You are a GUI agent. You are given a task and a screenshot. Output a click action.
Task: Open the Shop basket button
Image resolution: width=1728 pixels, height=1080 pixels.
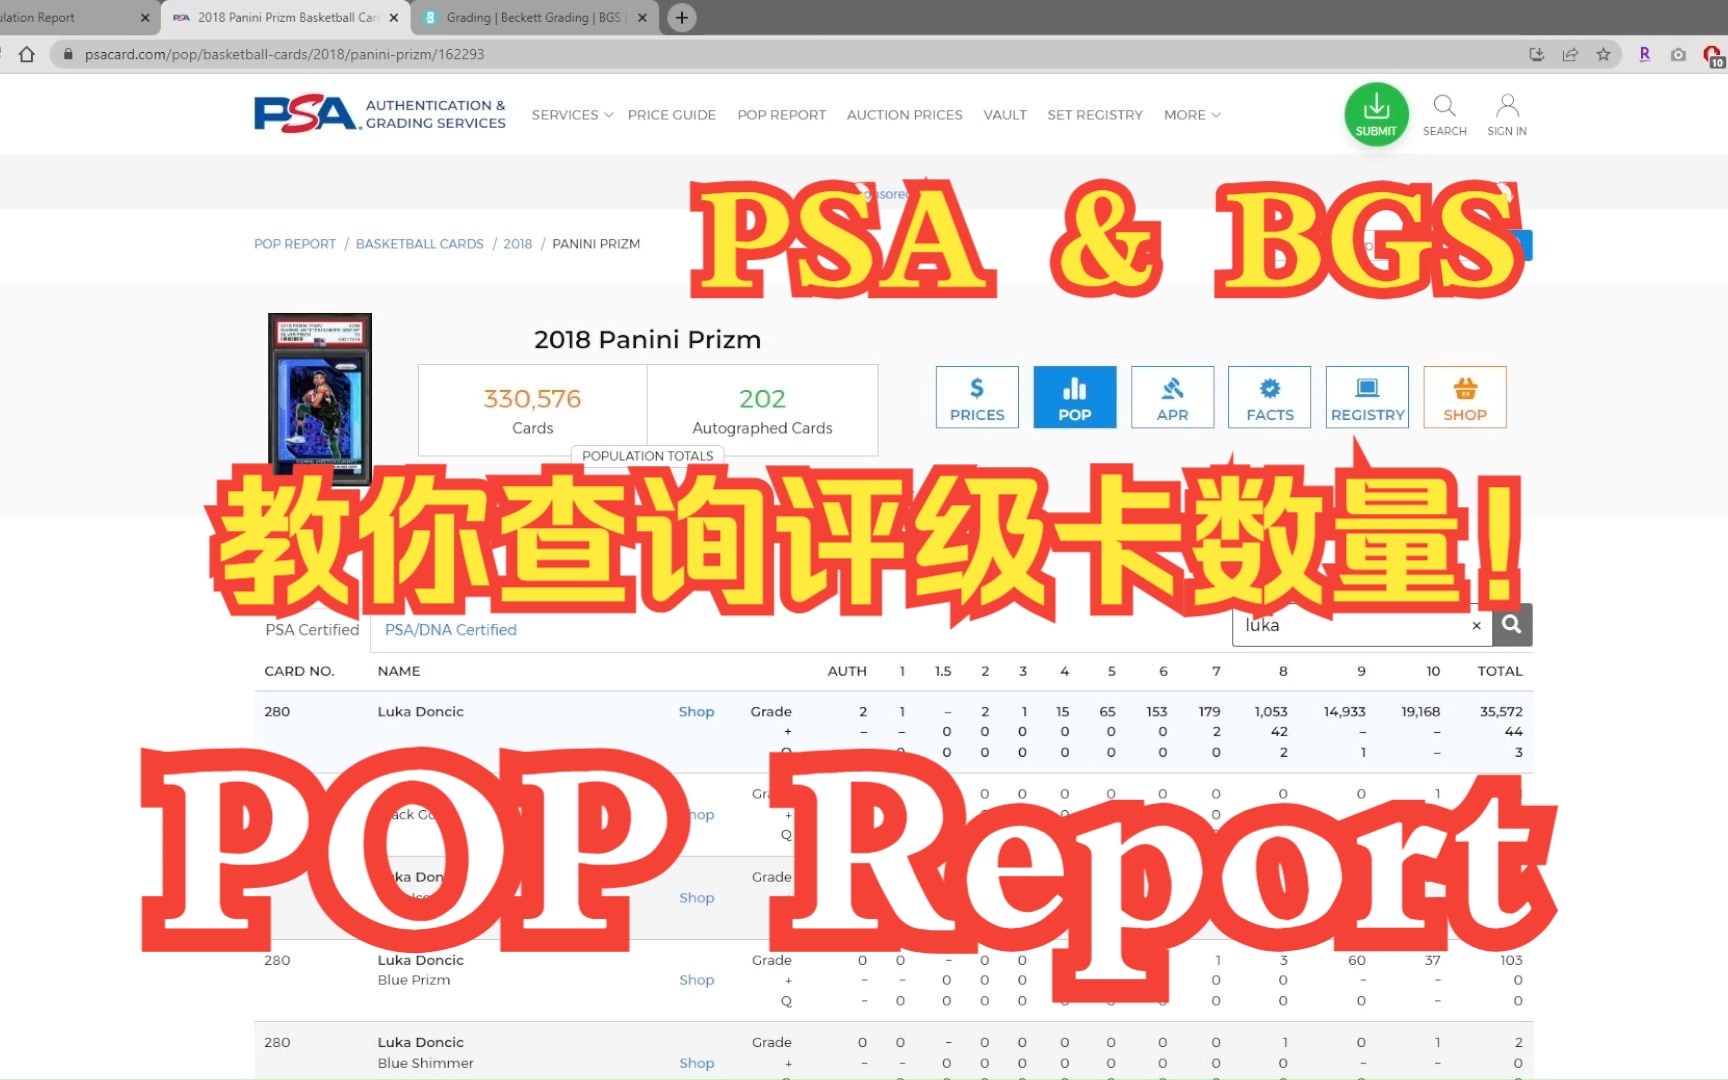click(1465, 397)
